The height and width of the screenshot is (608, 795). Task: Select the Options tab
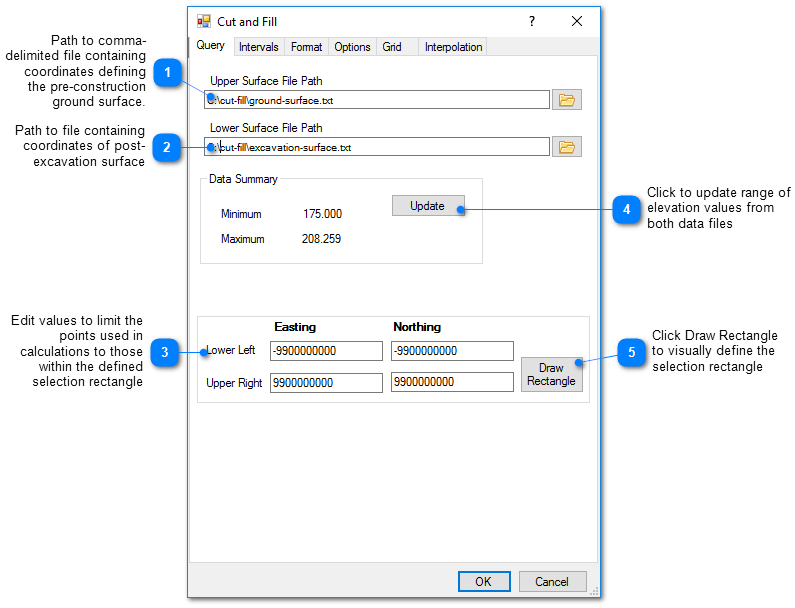(x=352, y=47)
